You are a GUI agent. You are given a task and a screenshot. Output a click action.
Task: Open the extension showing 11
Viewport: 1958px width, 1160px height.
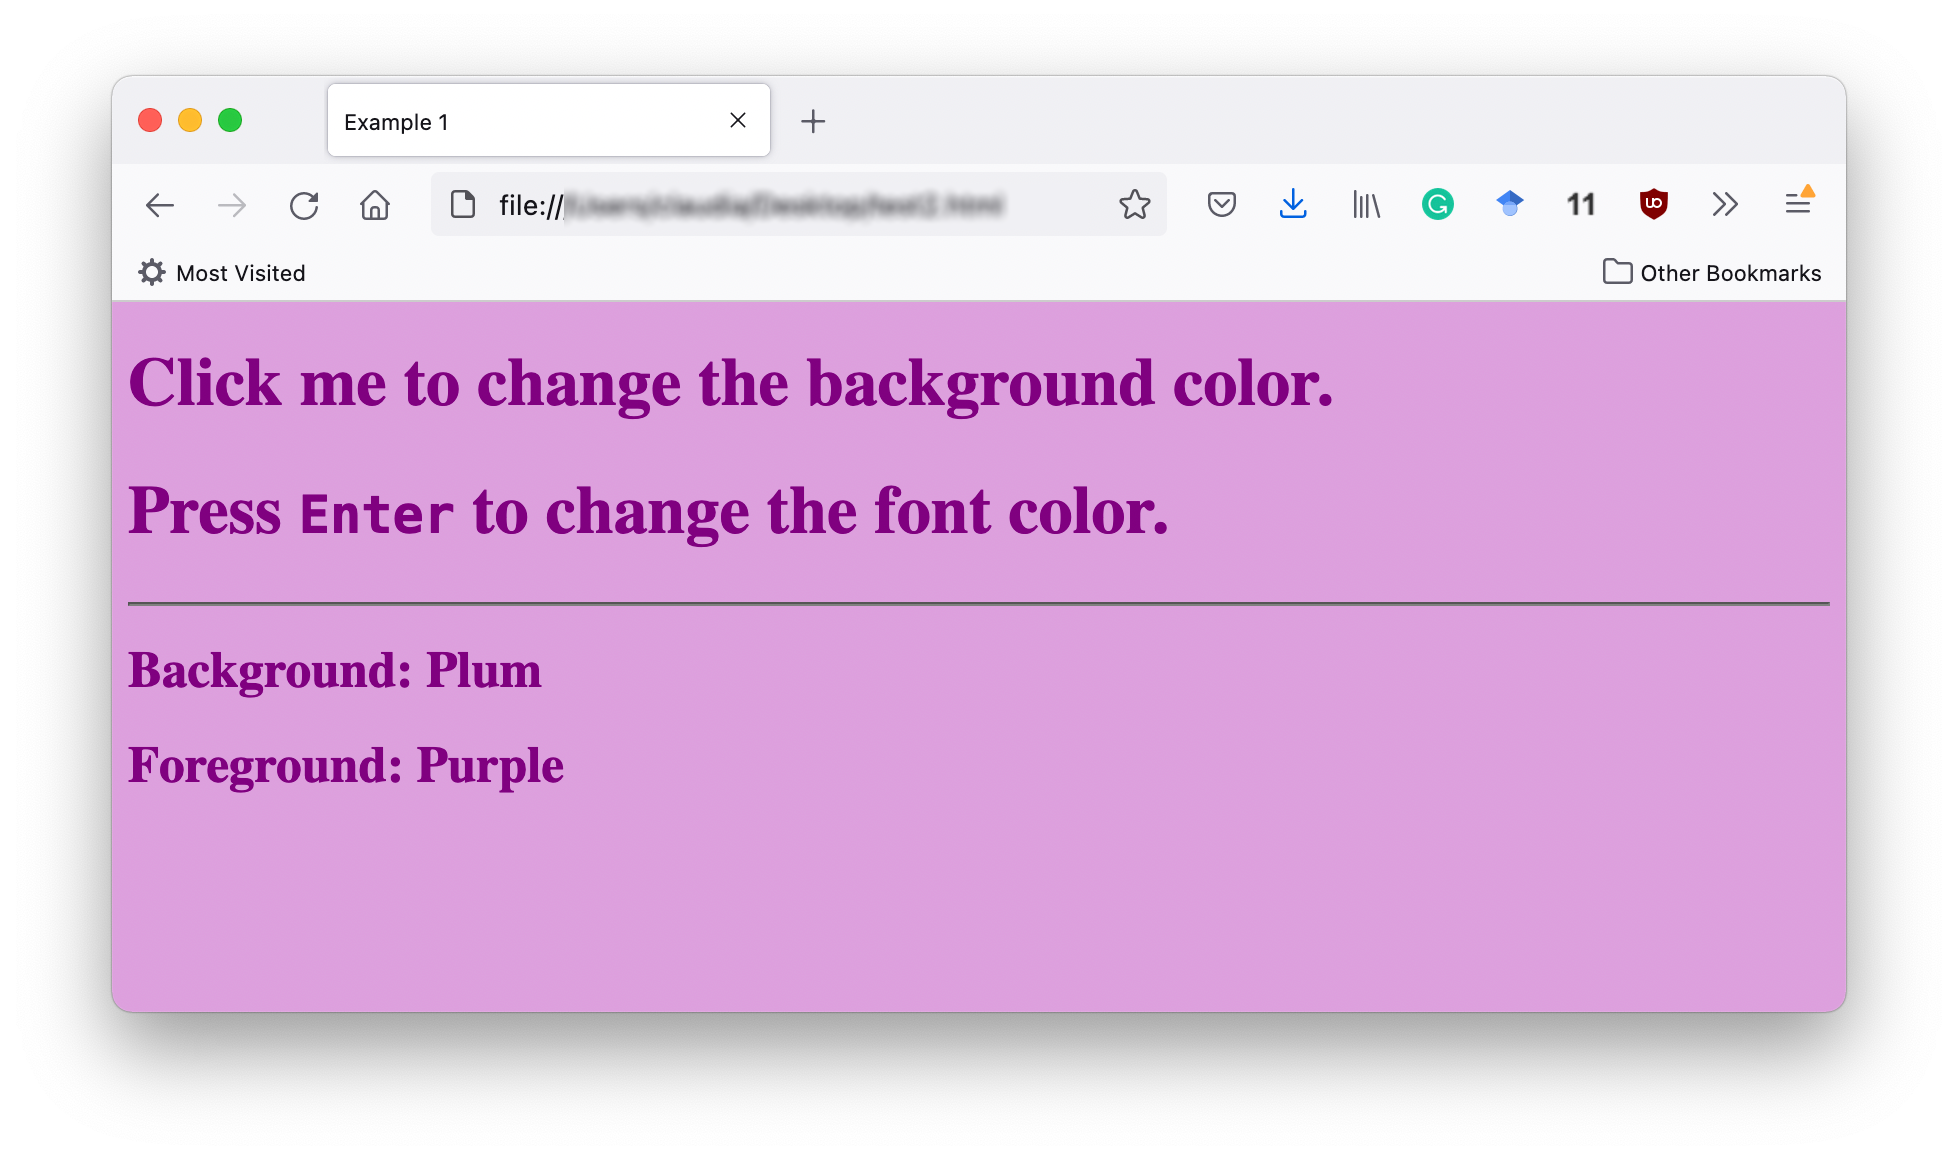(1581, 204)
